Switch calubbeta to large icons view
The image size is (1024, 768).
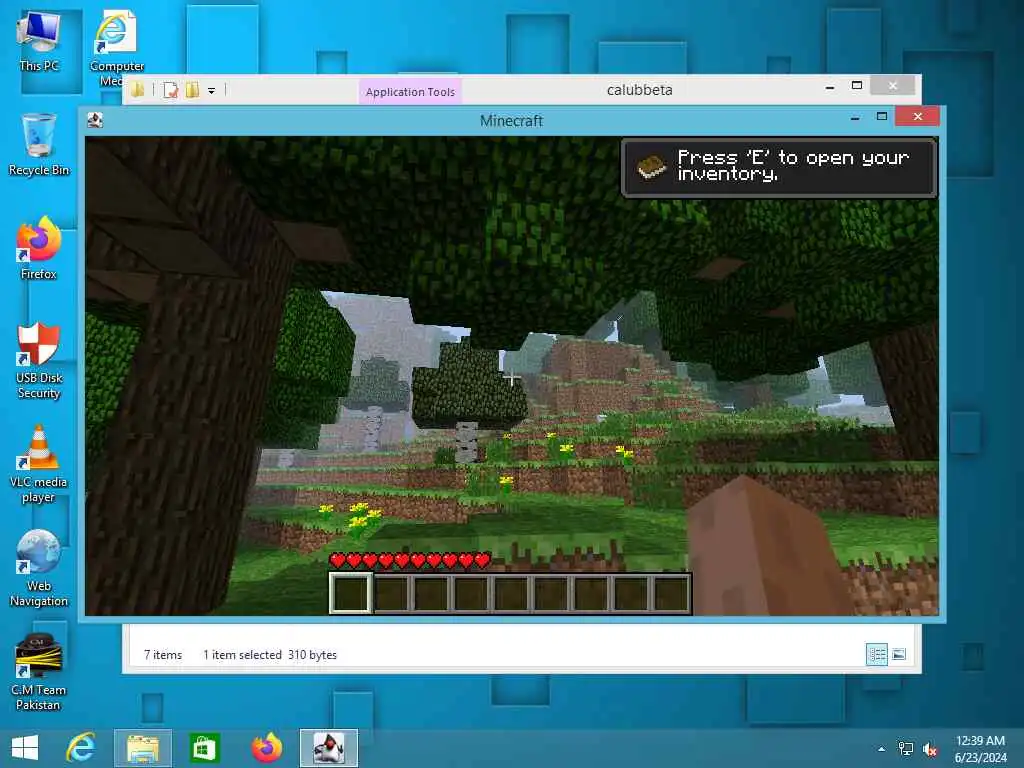point(899,654)
